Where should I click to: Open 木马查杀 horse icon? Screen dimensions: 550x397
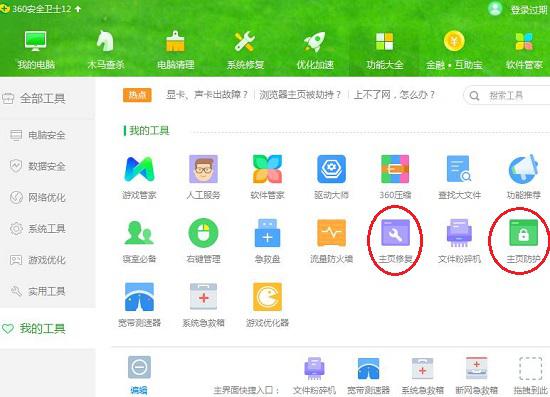(106, 50)
